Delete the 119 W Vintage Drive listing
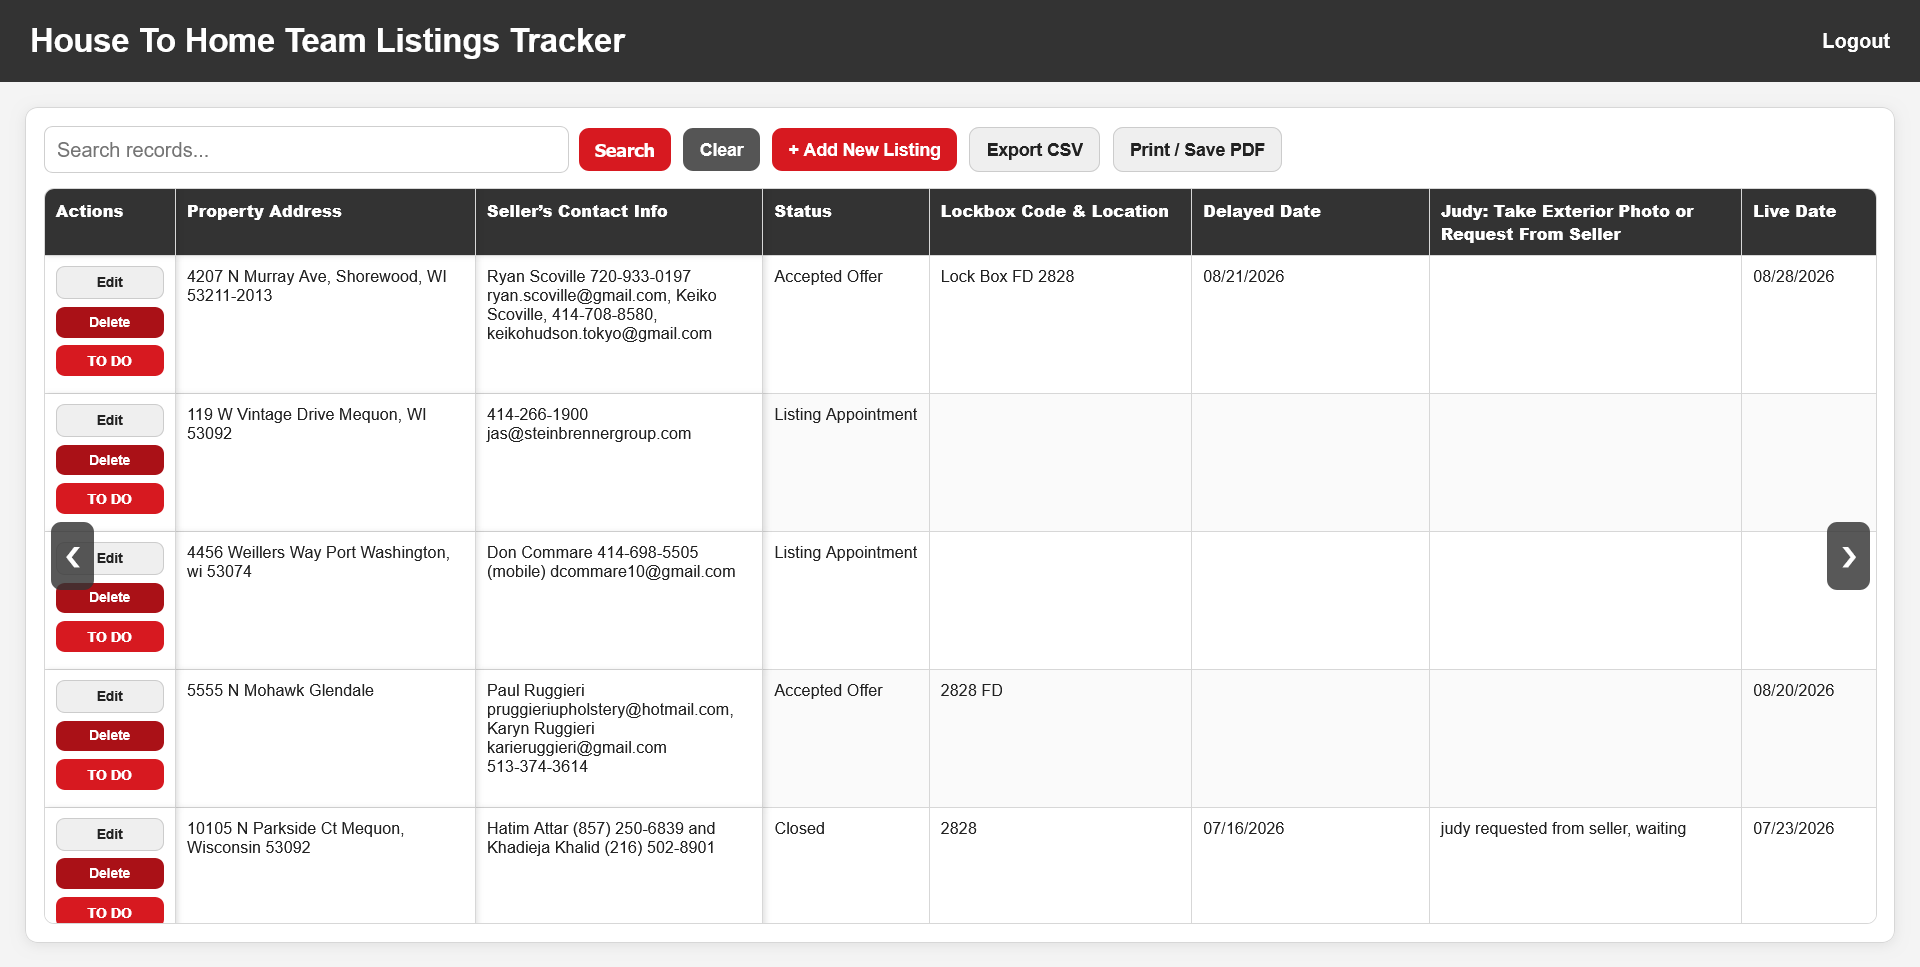 (x=110, y=460)
